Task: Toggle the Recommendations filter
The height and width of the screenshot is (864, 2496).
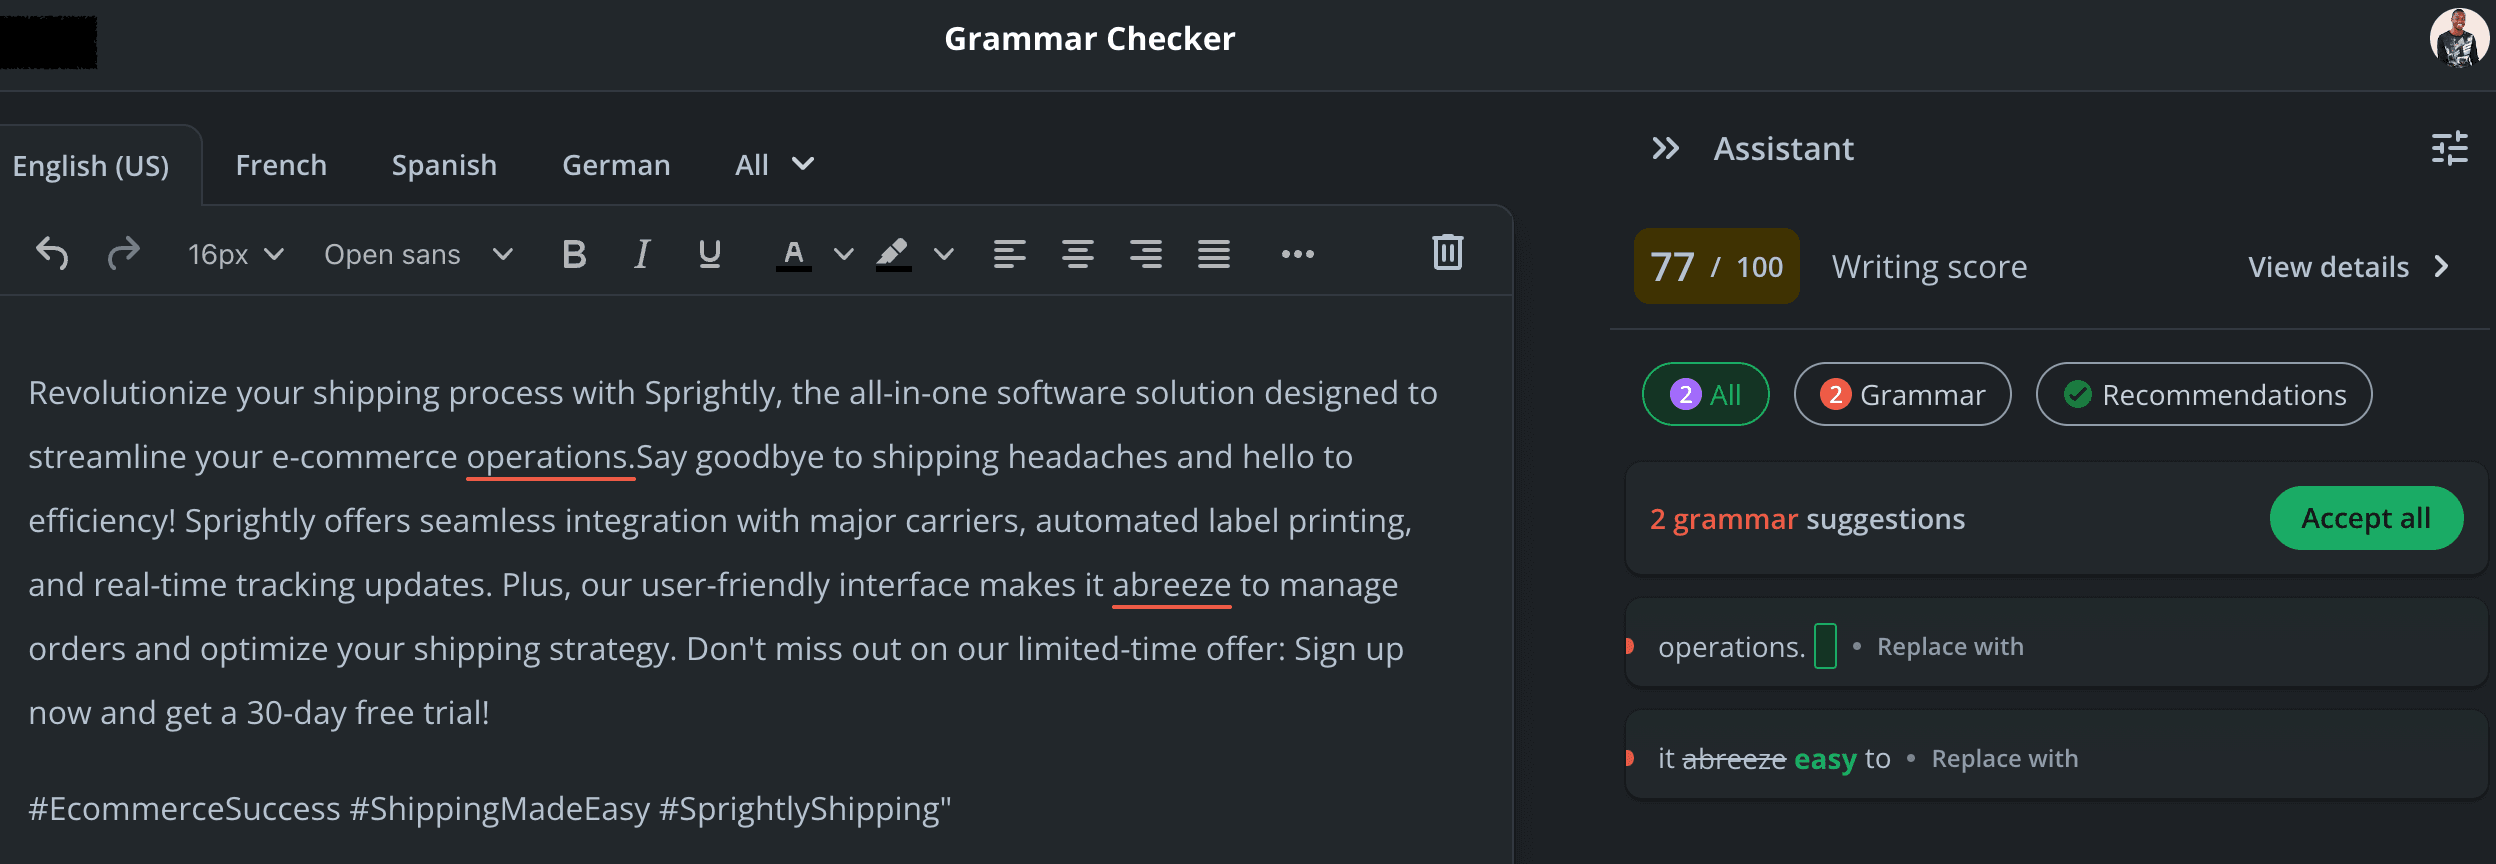Action: point(2204,394)
